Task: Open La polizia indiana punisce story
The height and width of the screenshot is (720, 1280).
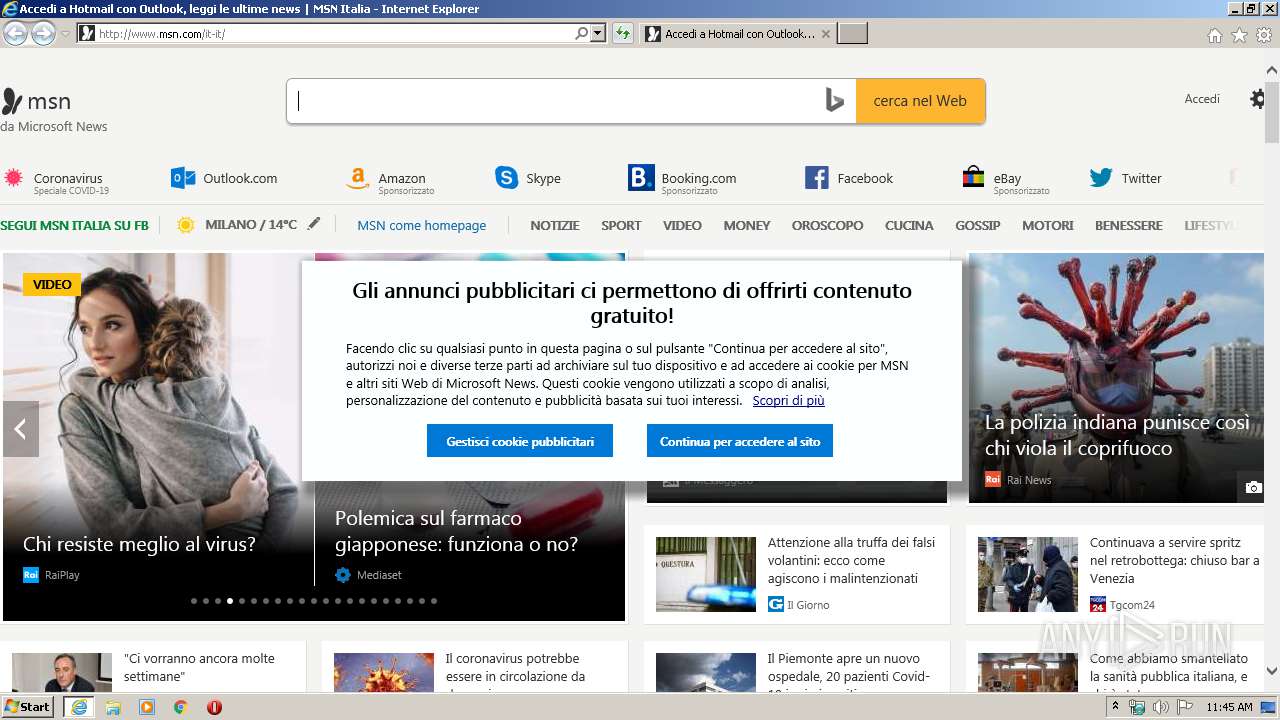Action: point(1117,435)
